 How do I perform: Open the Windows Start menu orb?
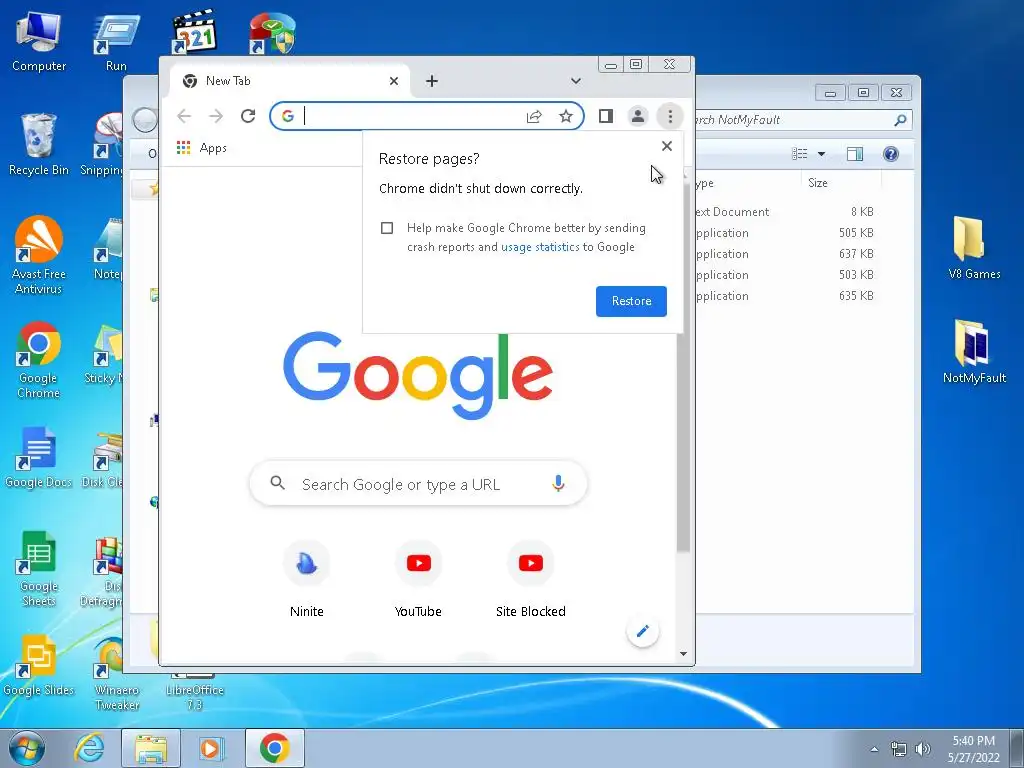point(27,748)
